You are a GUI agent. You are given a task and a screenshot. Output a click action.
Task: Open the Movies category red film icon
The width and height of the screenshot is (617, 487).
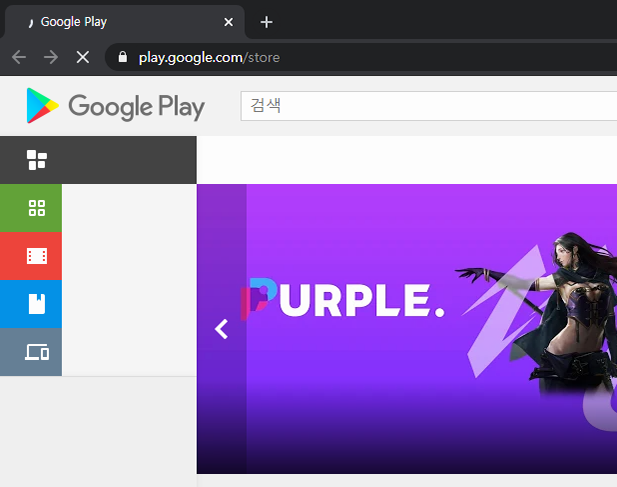click(37, 256)
